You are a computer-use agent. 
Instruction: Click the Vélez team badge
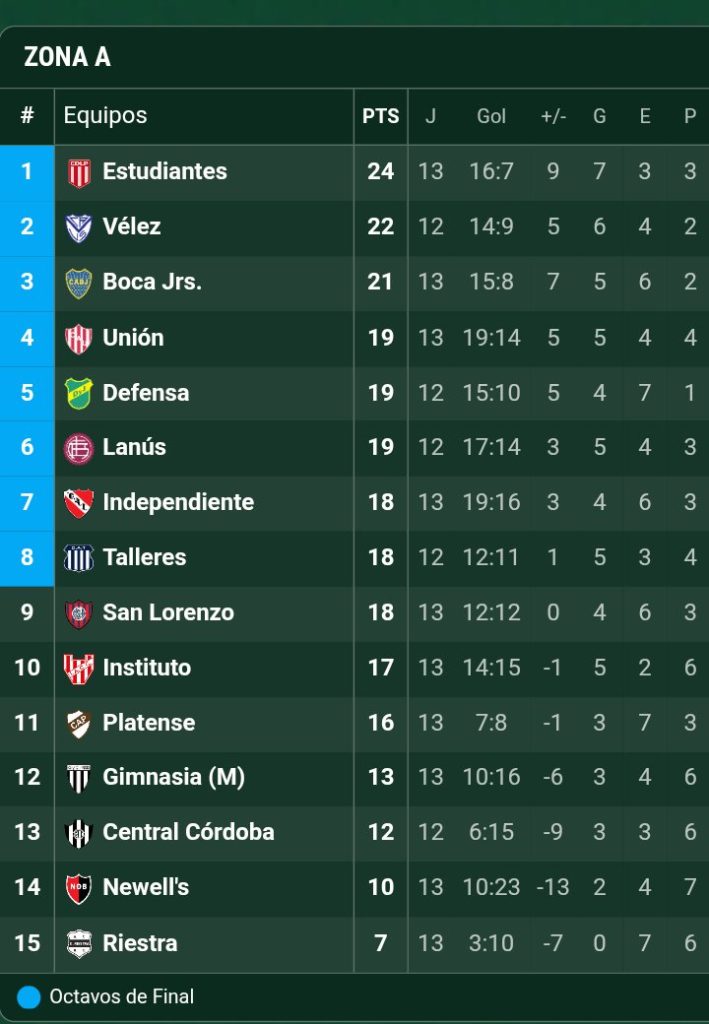click(x=78, y=227)
